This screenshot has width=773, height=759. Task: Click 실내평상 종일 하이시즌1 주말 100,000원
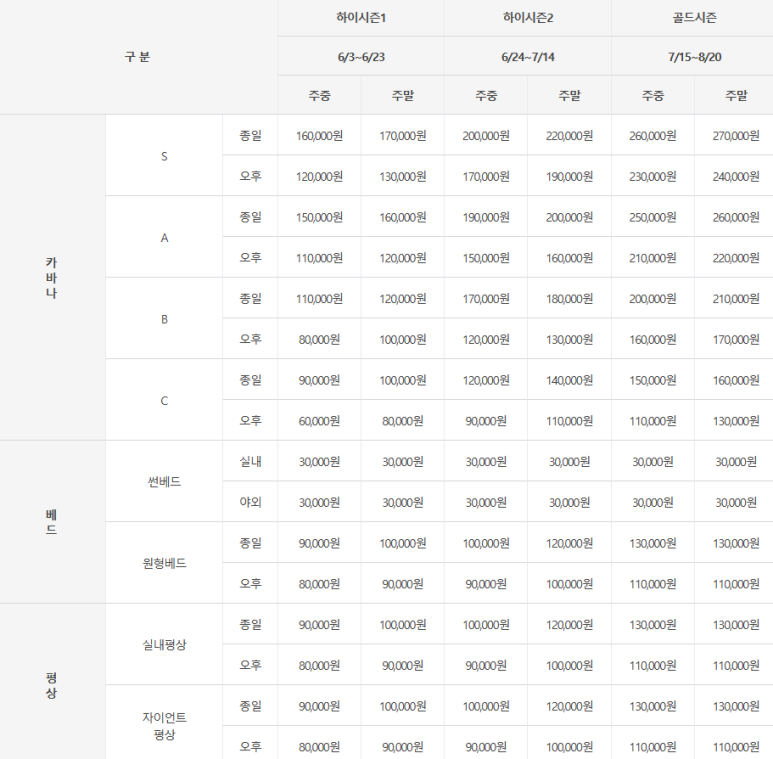click(x=403, y=624)
